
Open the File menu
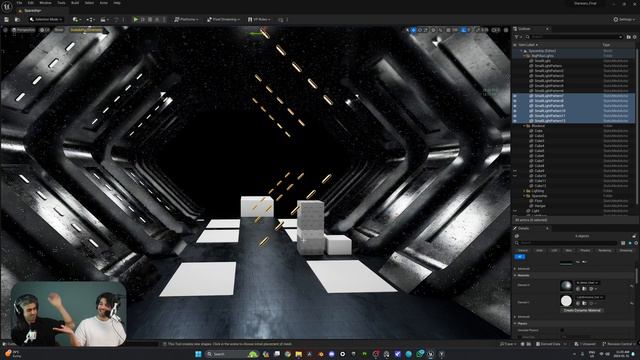tap(20, 3)
